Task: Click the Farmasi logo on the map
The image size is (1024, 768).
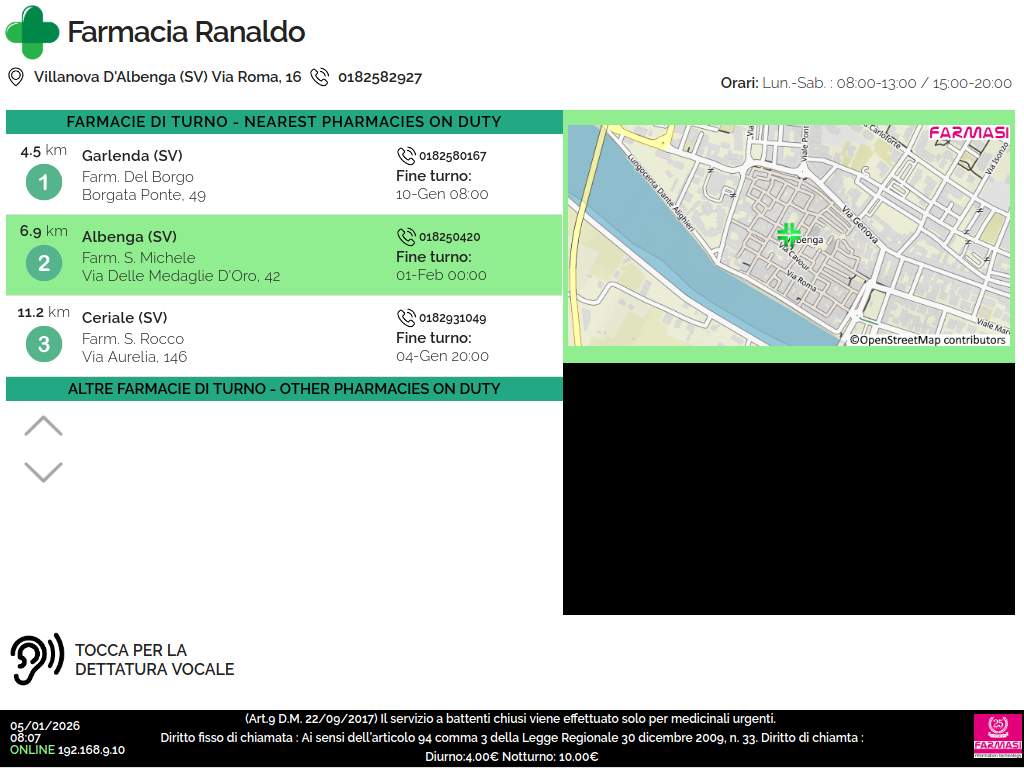Action: pos(968,133)
